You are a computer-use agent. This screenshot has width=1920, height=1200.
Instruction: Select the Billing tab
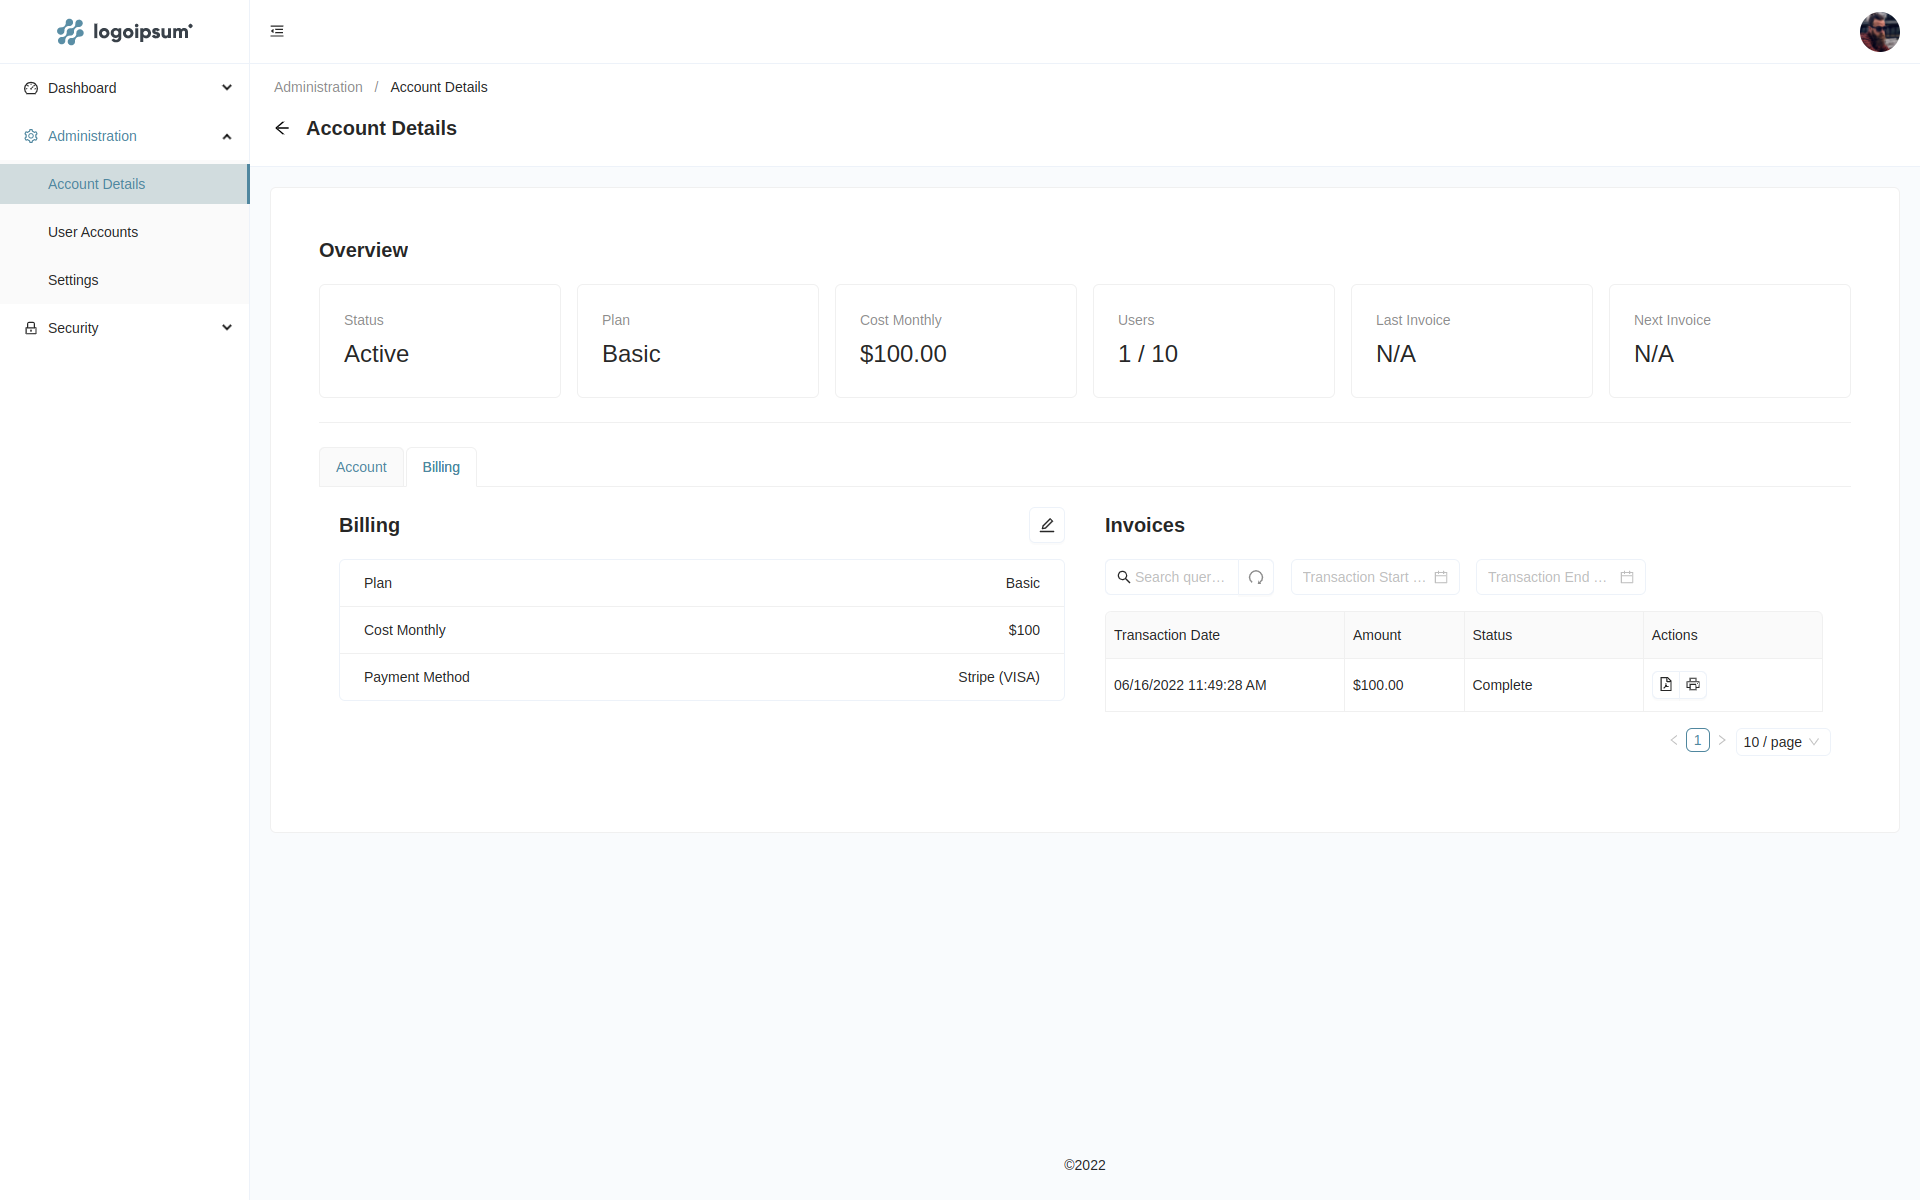441,467
